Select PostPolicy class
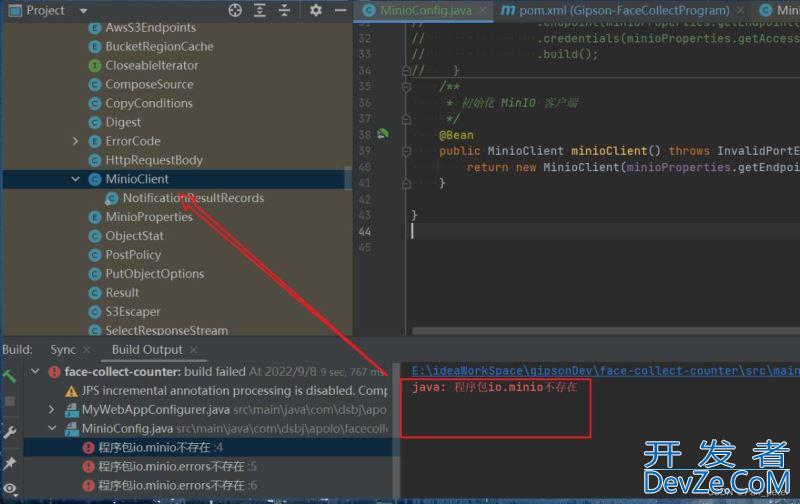The height and width of the screenshot is (504, 800). [133, 255]
